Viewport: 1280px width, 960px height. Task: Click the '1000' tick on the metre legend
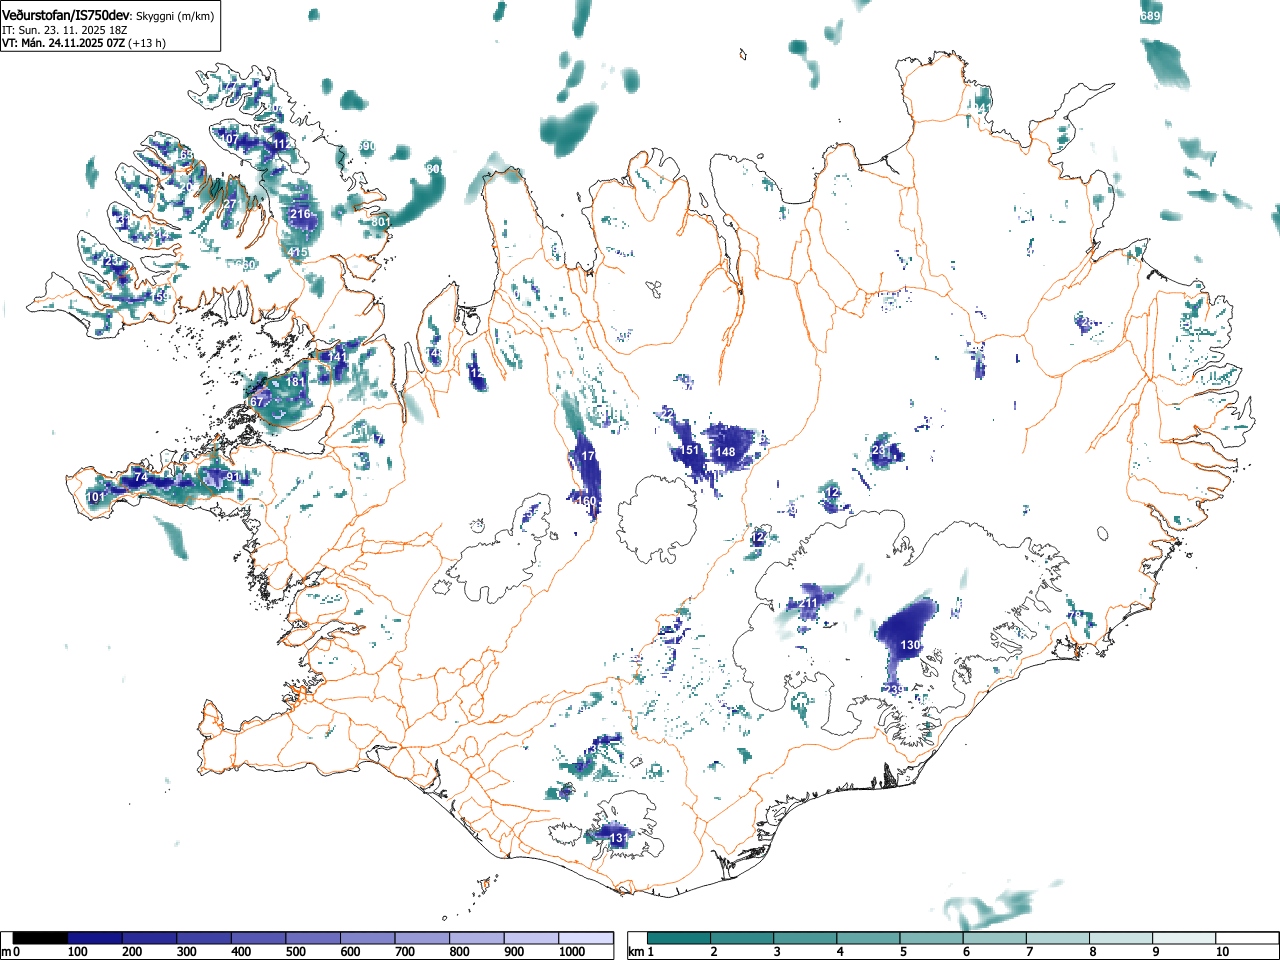coord(572,952)
